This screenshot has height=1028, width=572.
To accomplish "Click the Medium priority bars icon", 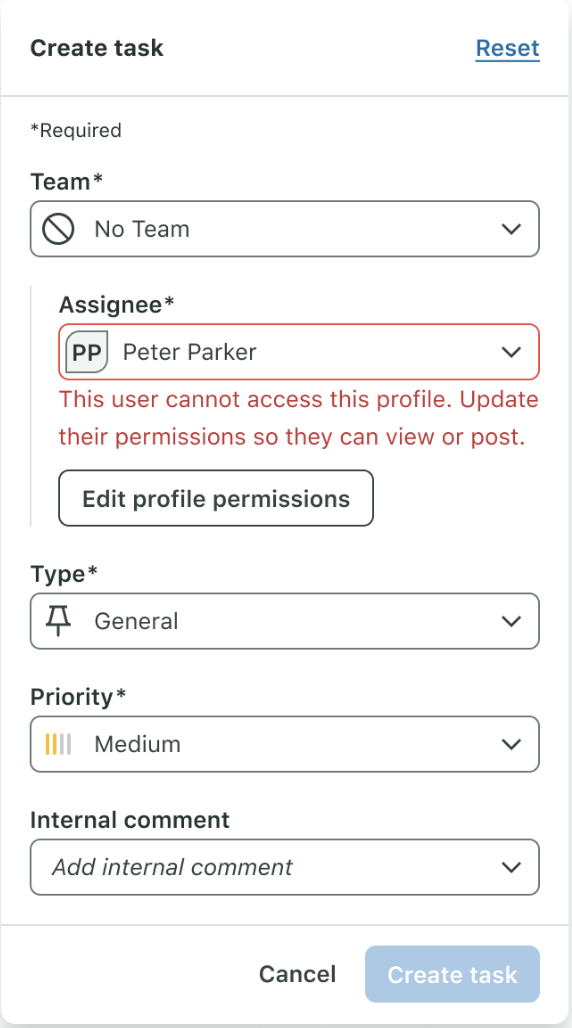I will [58, 744].
